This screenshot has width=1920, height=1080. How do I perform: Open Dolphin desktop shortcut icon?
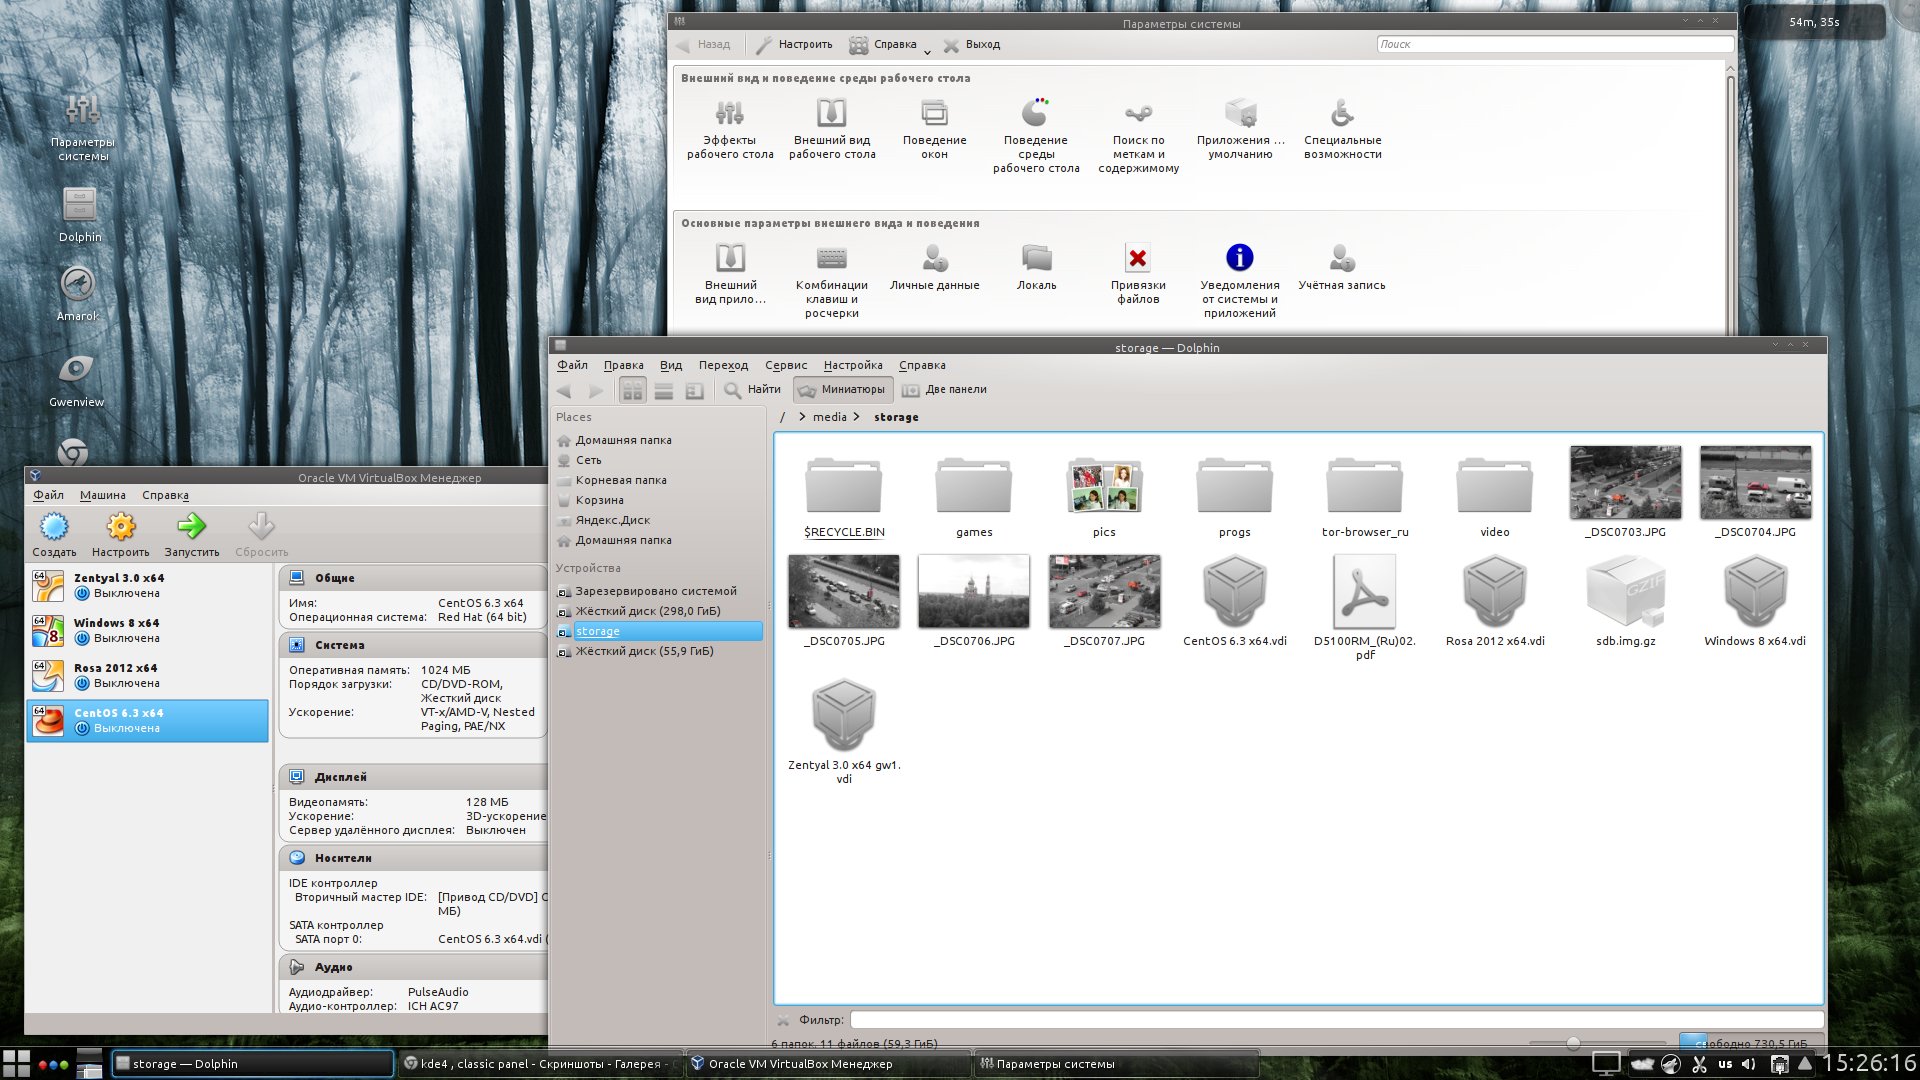79,214
